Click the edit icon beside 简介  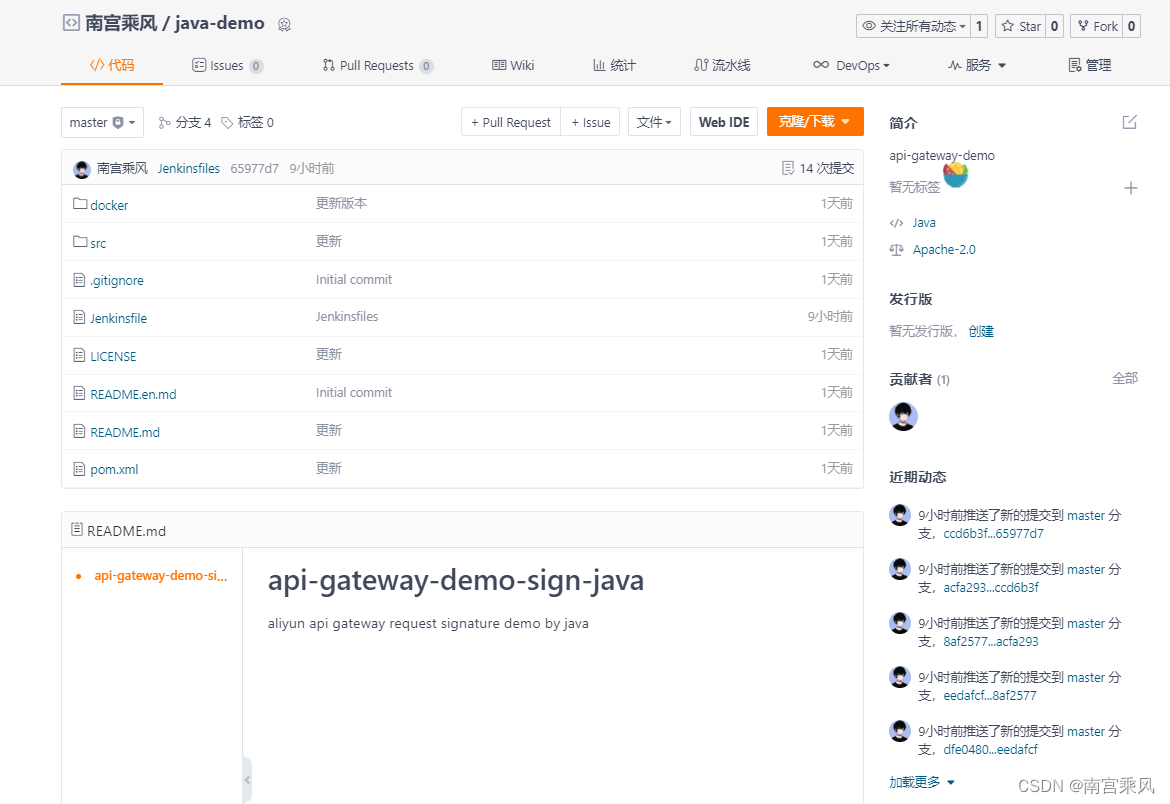pyautogui.click(x=1130, y=122)
